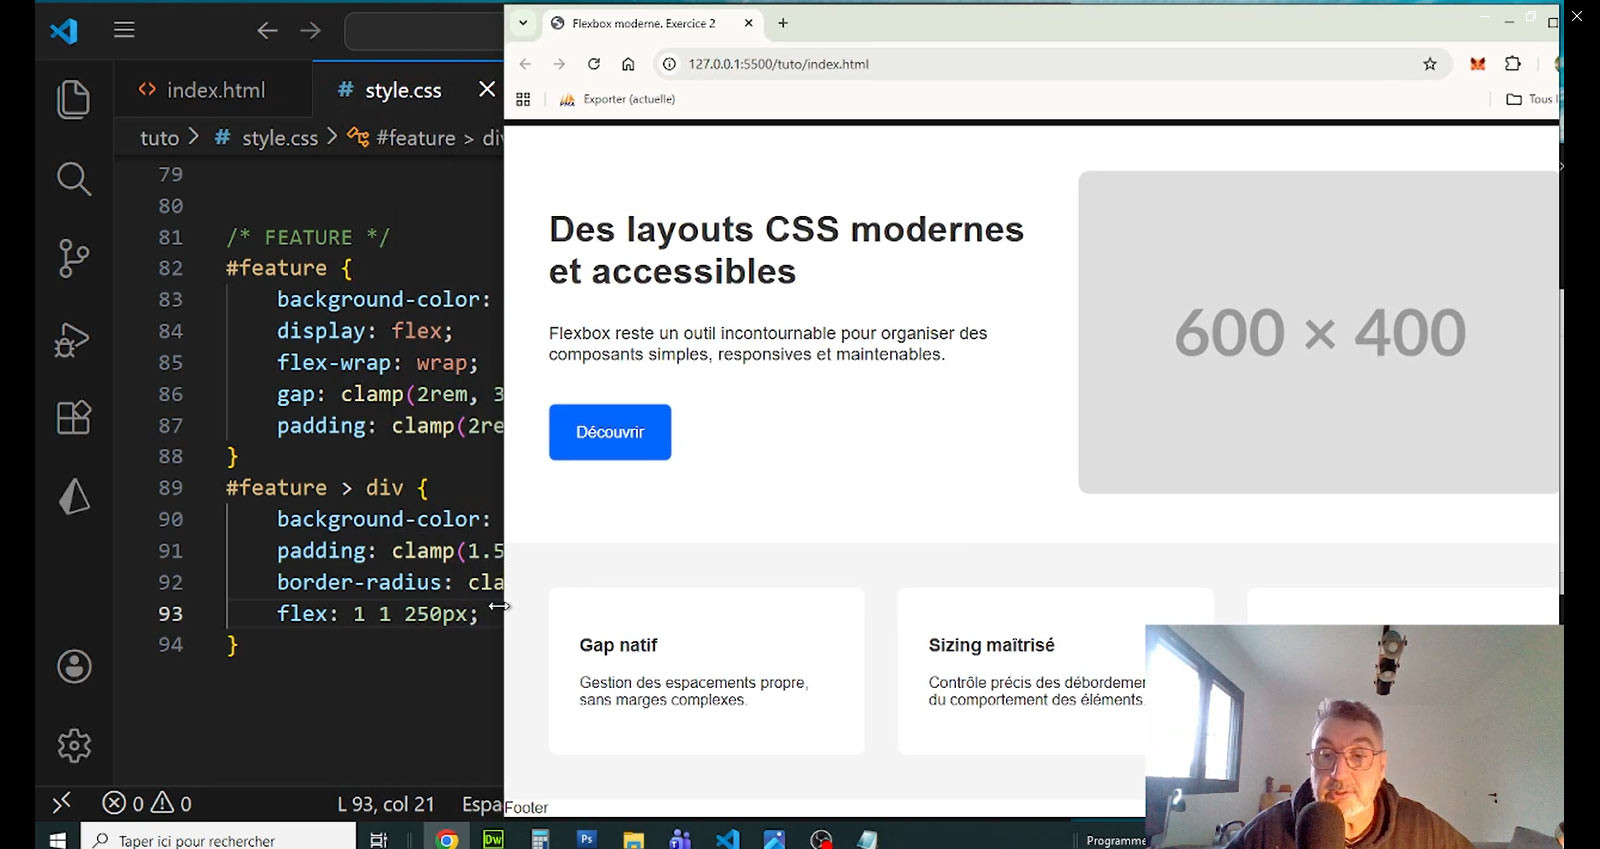The height and width of the screenshot is (849, 1600).
Task: Click the browser address bar URL
Action: 778,64
